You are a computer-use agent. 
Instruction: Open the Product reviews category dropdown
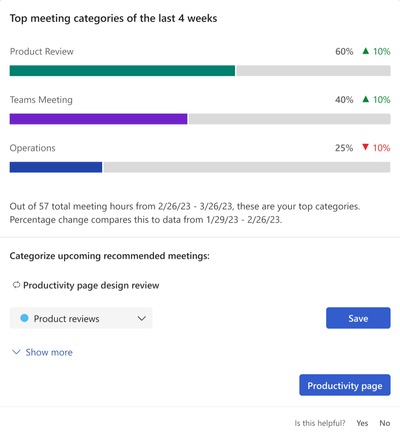click(x=81, y=318)
